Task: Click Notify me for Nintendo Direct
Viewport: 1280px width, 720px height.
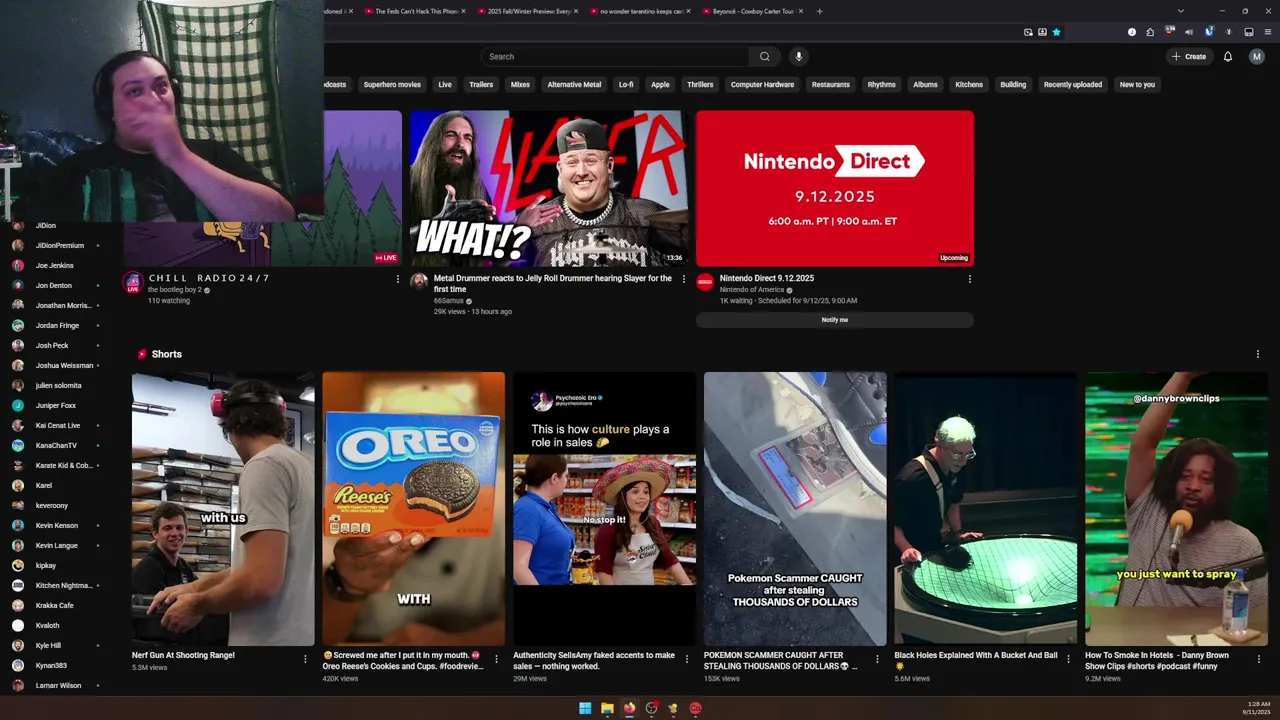Action: tap(834, 320)
